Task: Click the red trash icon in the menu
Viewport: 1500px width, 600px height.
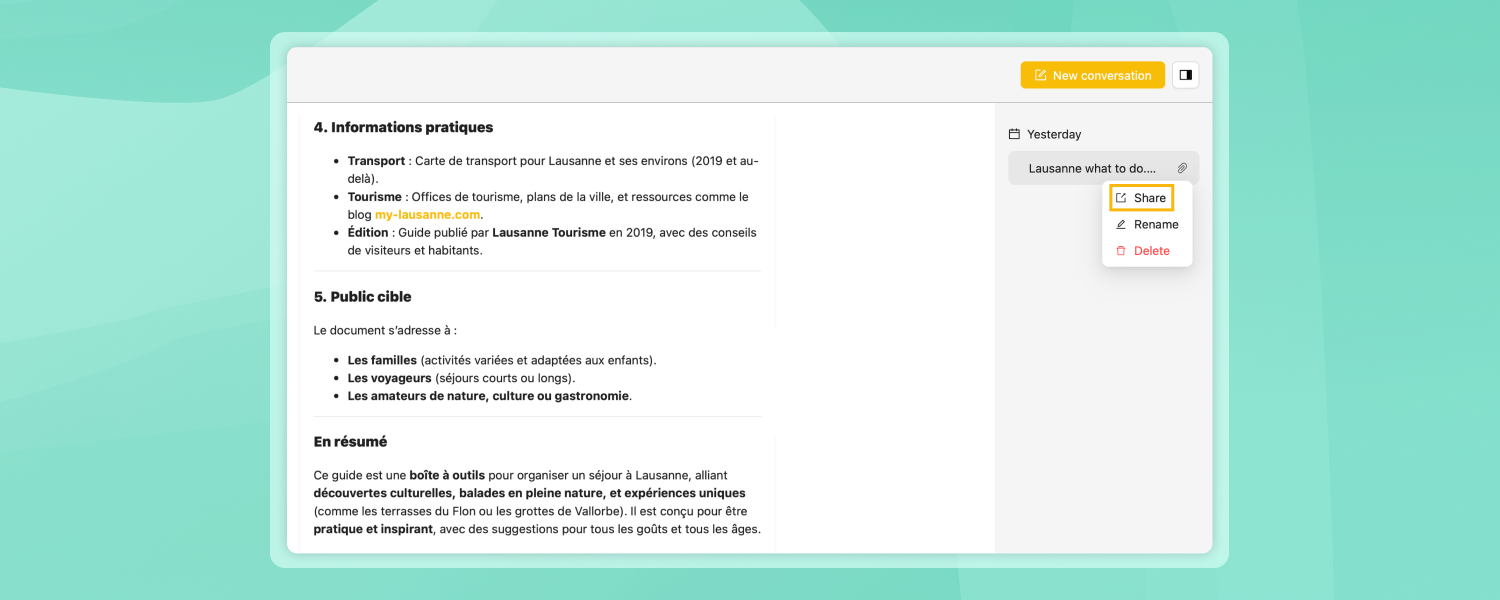Action: click(x=1121, y=251)
